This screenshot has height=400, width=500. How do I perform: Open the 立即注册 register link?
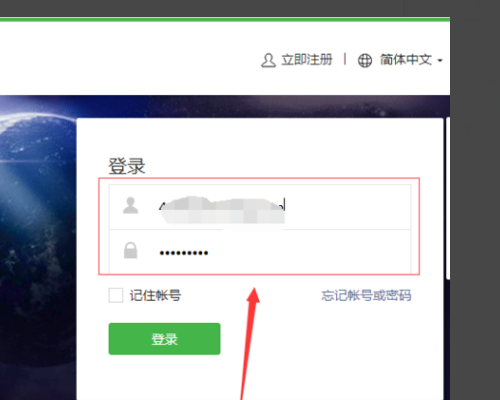[307, 60]
